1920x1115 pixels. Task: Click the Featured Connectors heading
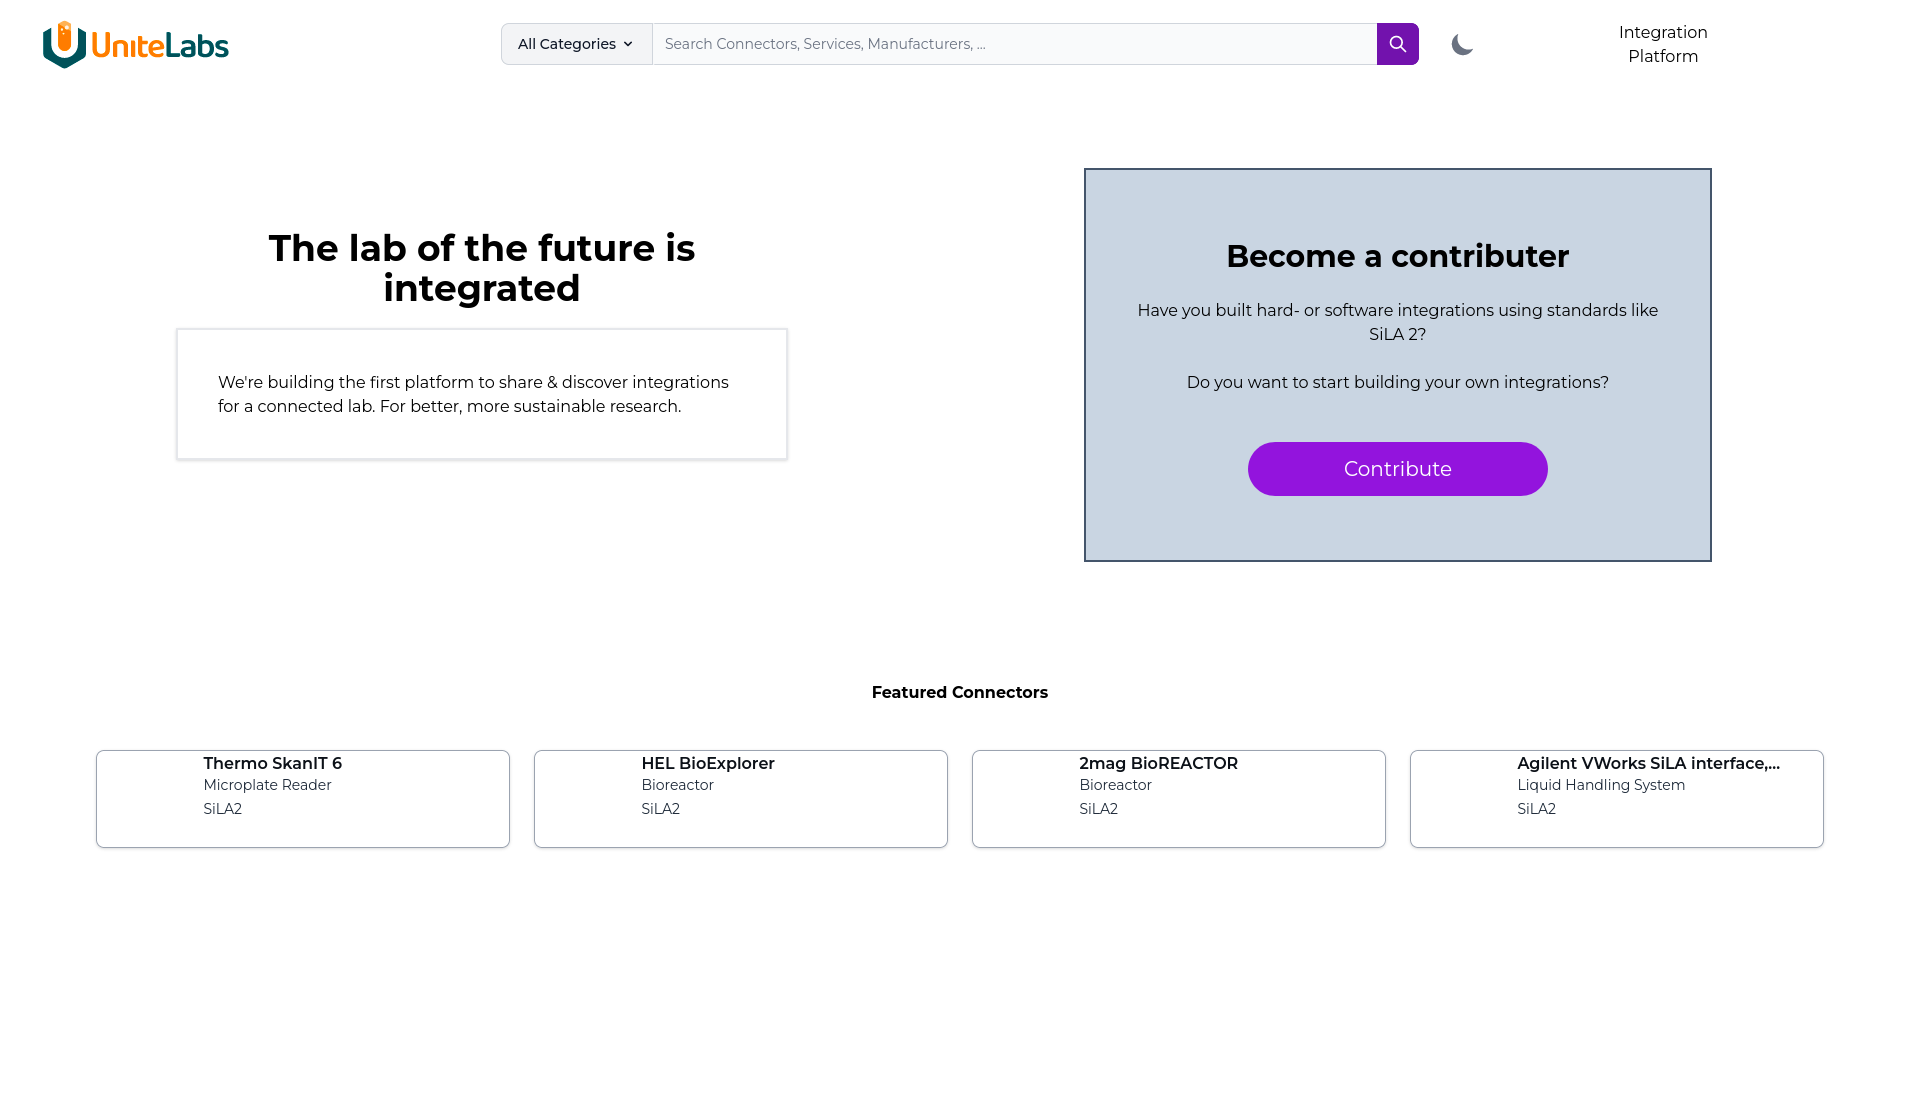click(960, 692)
